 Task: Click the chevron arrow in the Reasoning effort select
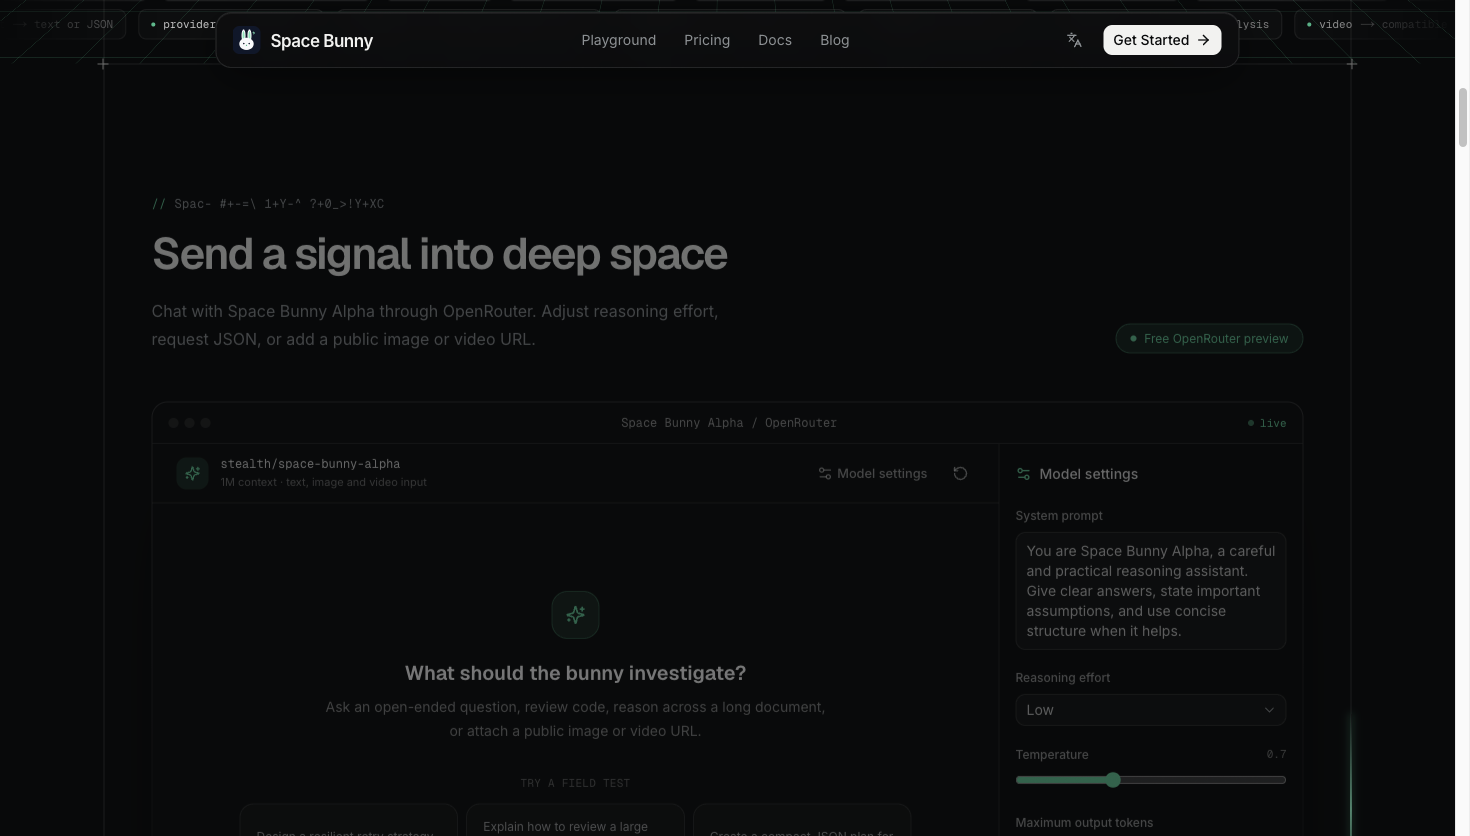1269,710
